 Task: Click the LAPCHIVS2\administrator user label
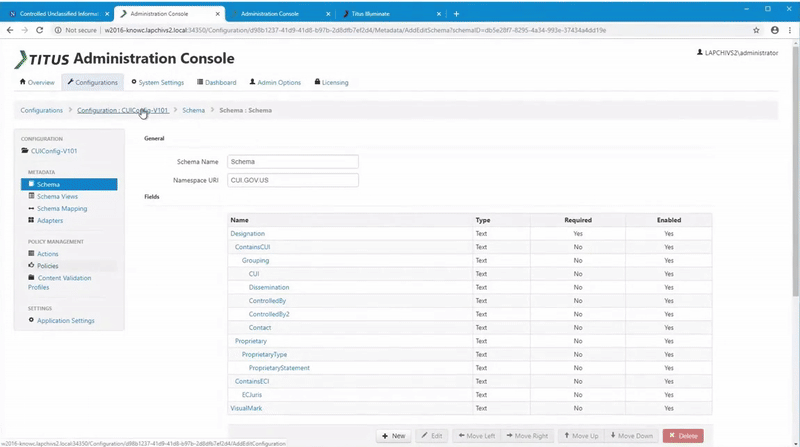pos(738,53)
